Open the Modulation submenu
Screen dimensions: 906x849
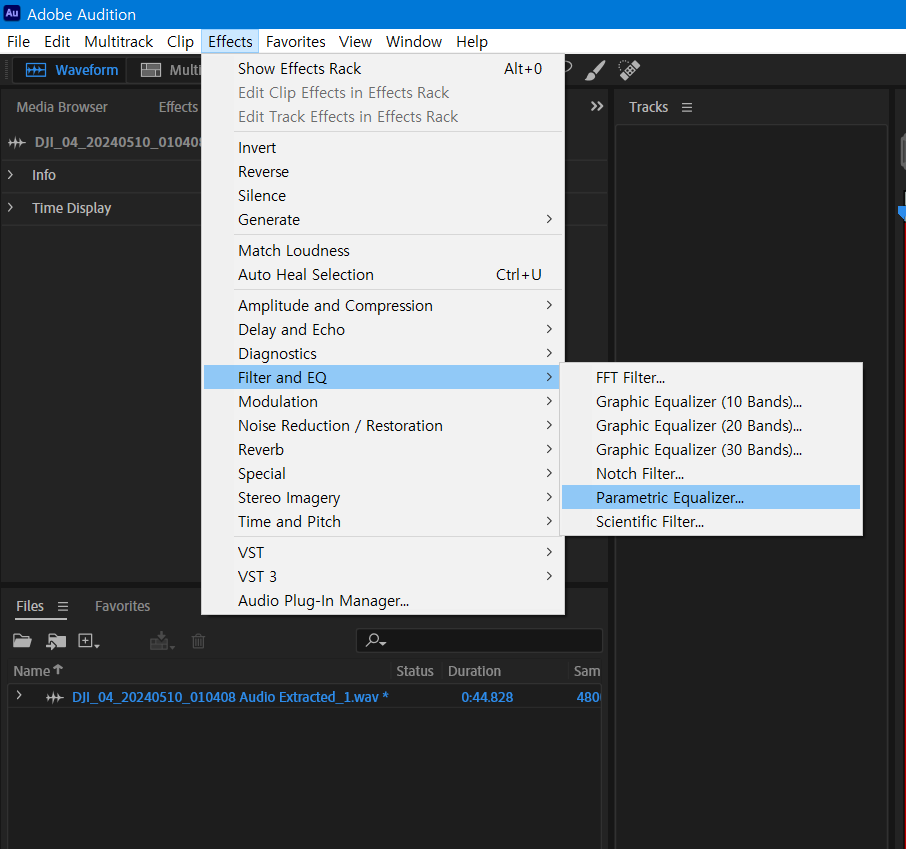(x=383, y=401)
